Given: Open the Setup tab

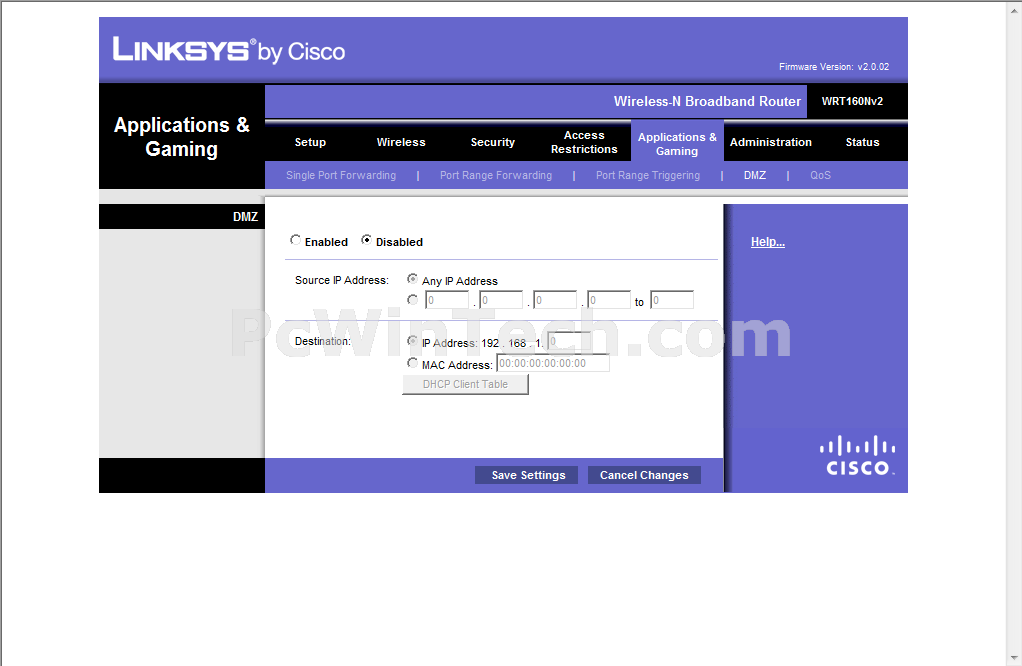Looking at the screenshot, I should [310, 142].
